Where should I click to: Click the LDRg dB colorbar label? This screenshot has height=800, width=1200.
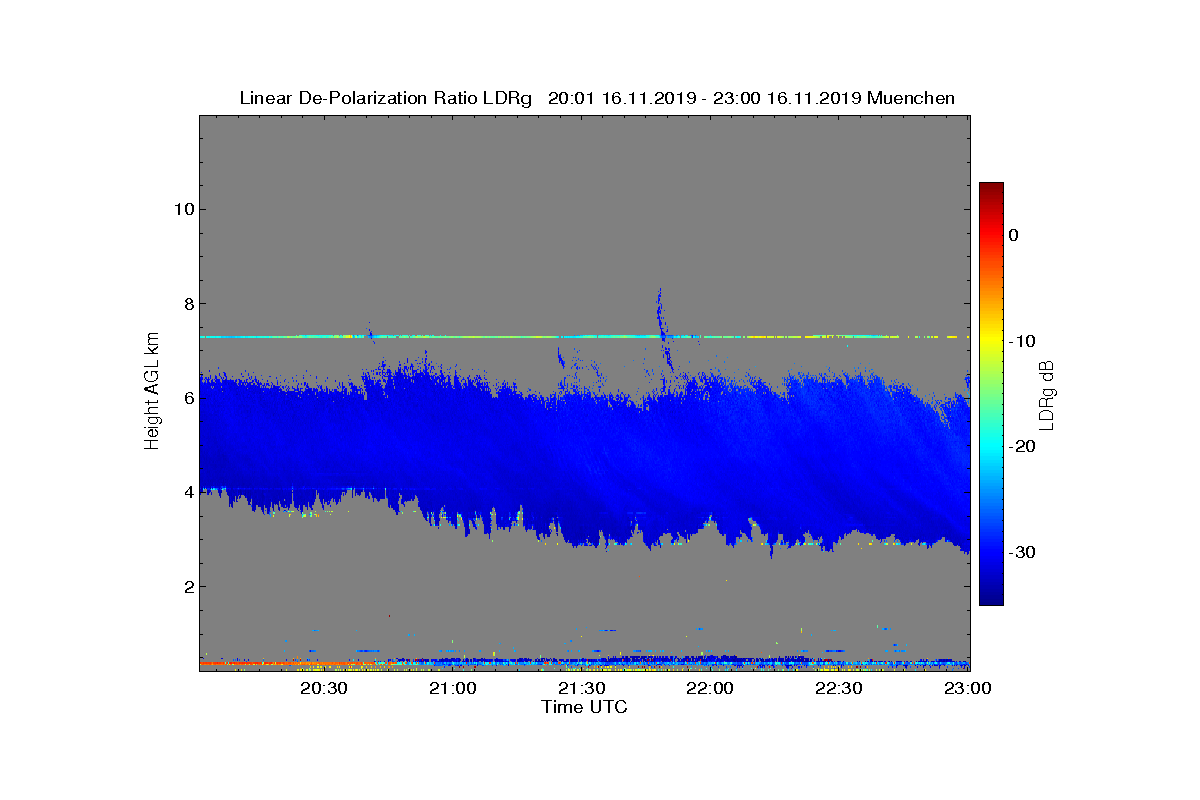1047,394
